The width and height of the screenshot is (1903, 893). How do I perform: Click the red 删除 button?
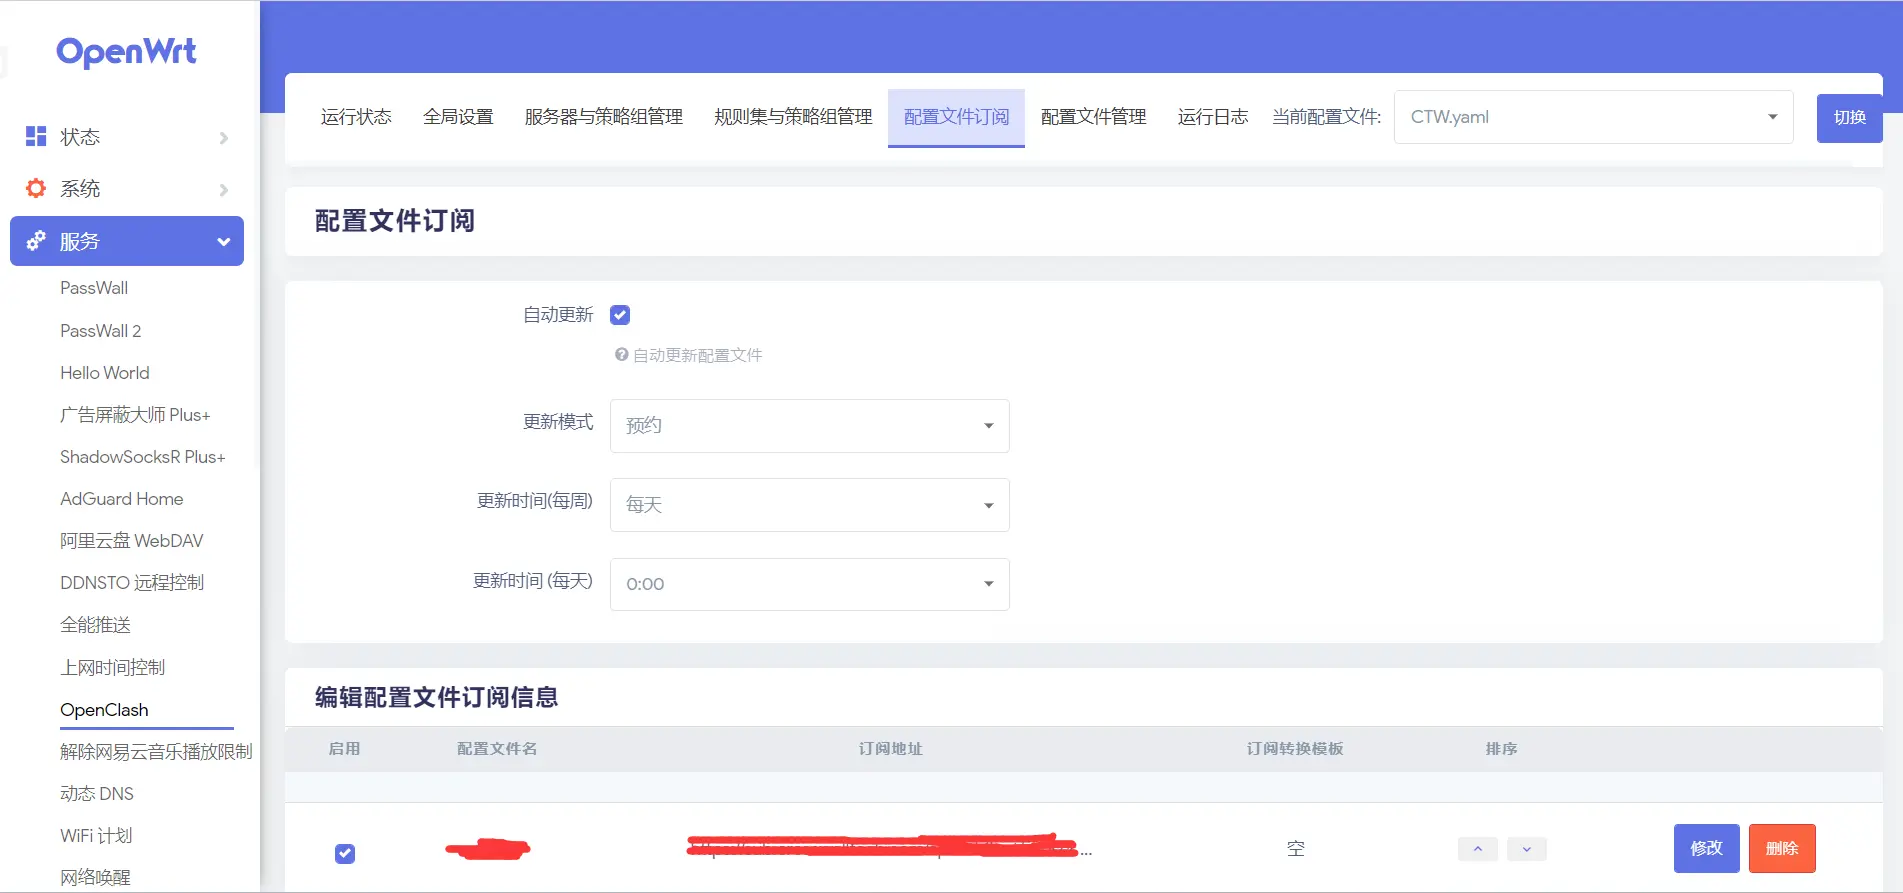(x=1782, y=848)
